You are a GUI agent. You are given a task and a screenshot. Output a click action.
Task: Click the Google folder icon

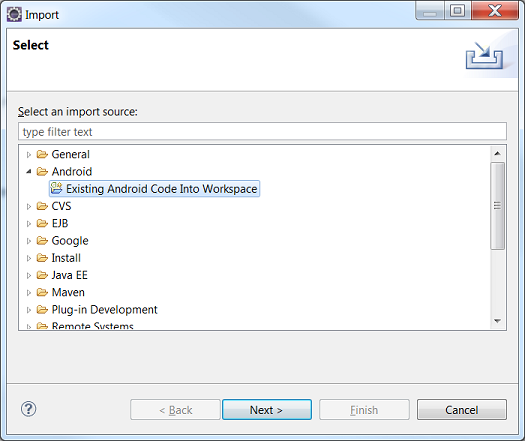coord(42,241)
